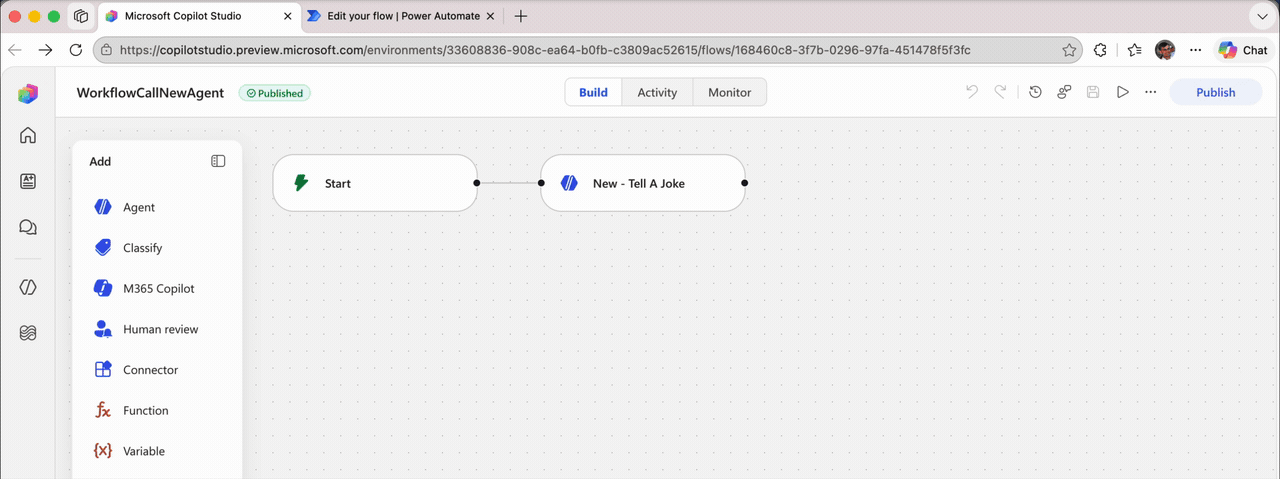Click the Copilot Studio logo in sidebar
The width and height of the screenshot is (1280, 479).
28,93
